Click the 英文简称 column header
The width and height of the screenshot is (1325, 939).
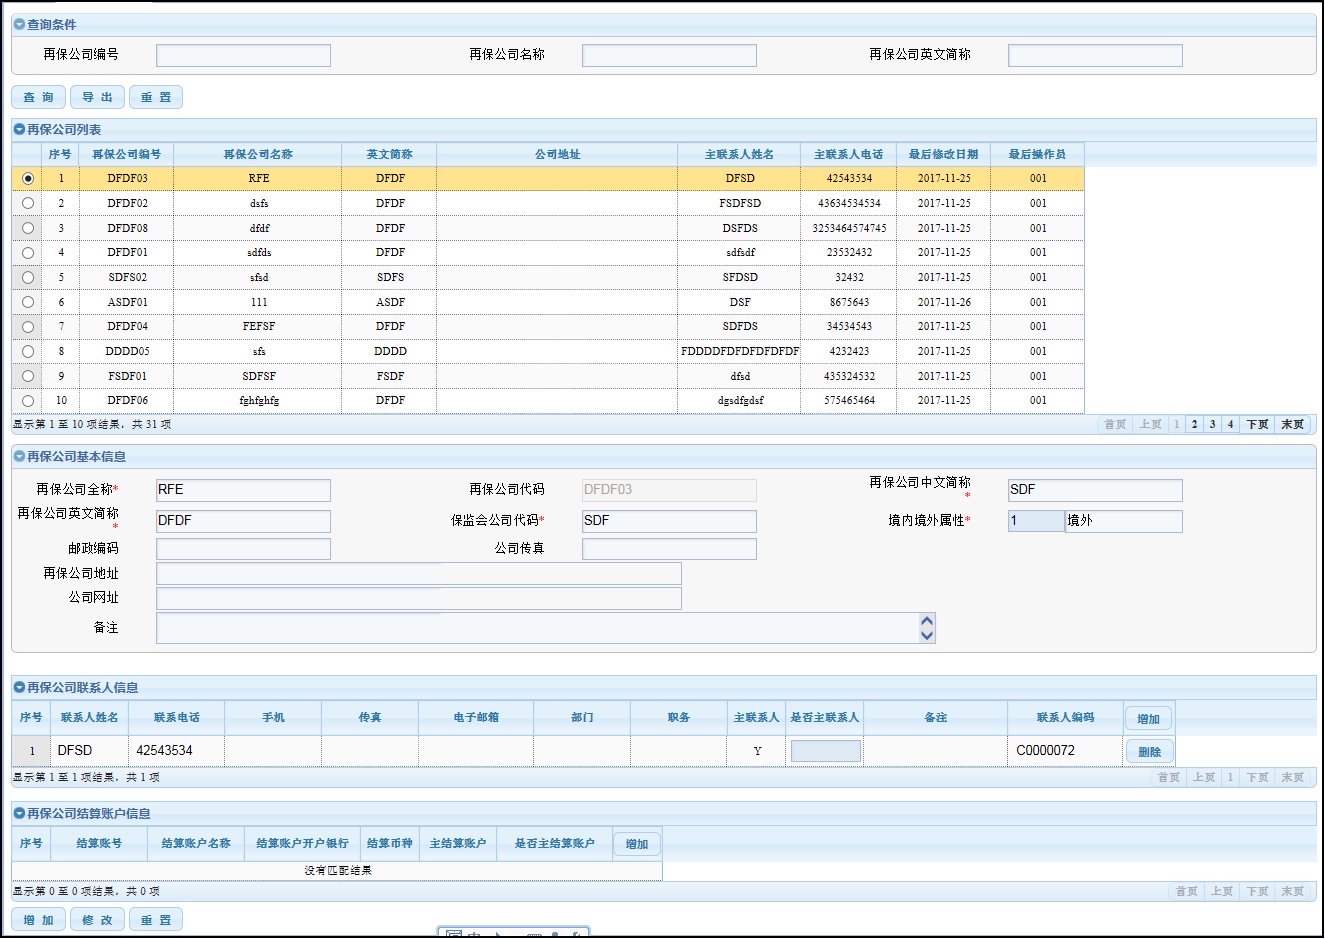389,155
